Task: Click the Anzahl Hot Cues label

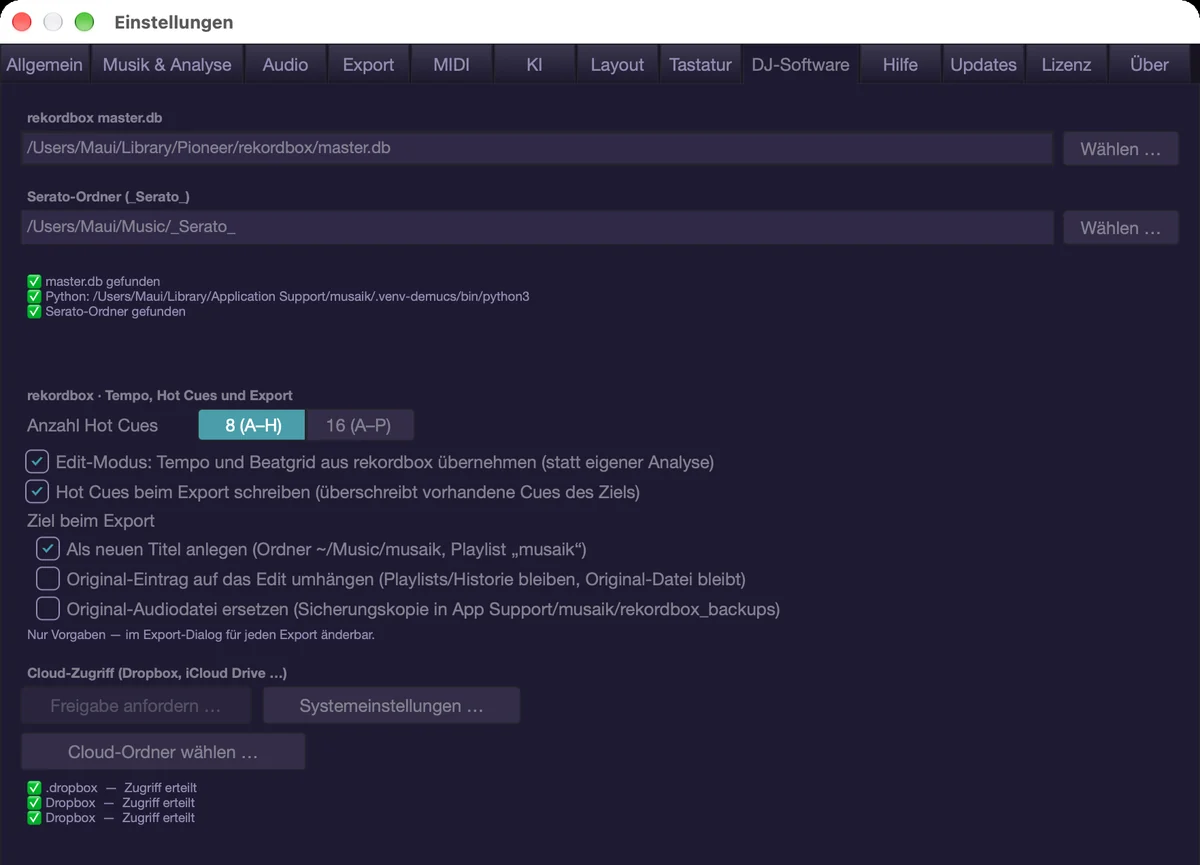Action: pos(92,425)
